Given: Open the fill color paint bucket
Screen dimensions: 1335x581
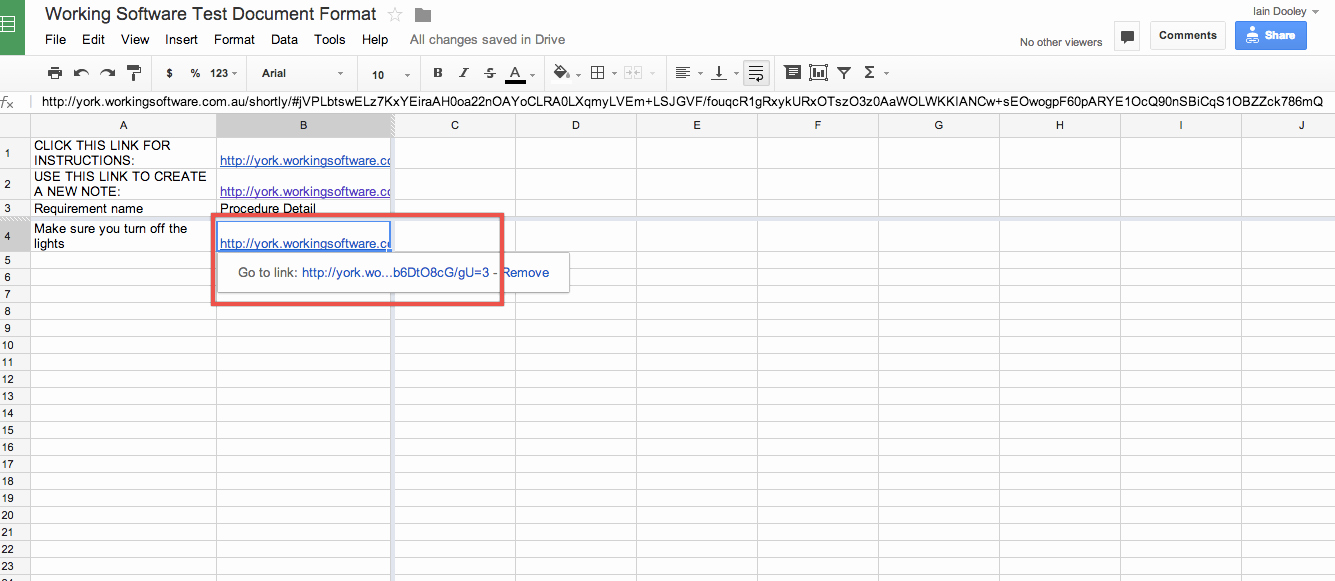Looking at the screenshot, I should click(560, 73).
